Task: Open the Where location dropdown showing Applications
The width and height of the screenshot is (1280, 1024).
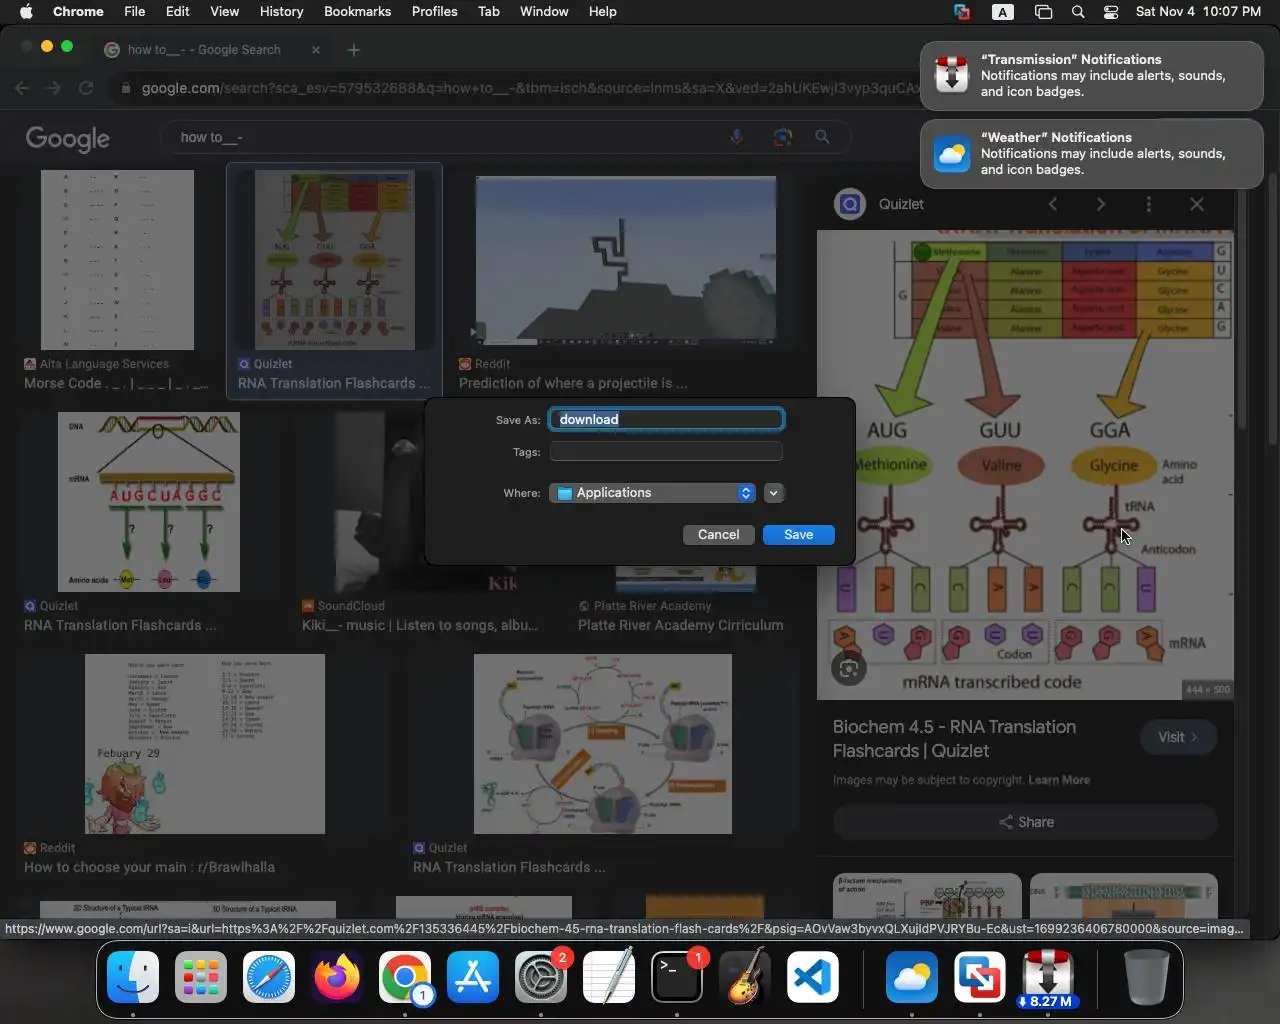Action: [652, 493]
